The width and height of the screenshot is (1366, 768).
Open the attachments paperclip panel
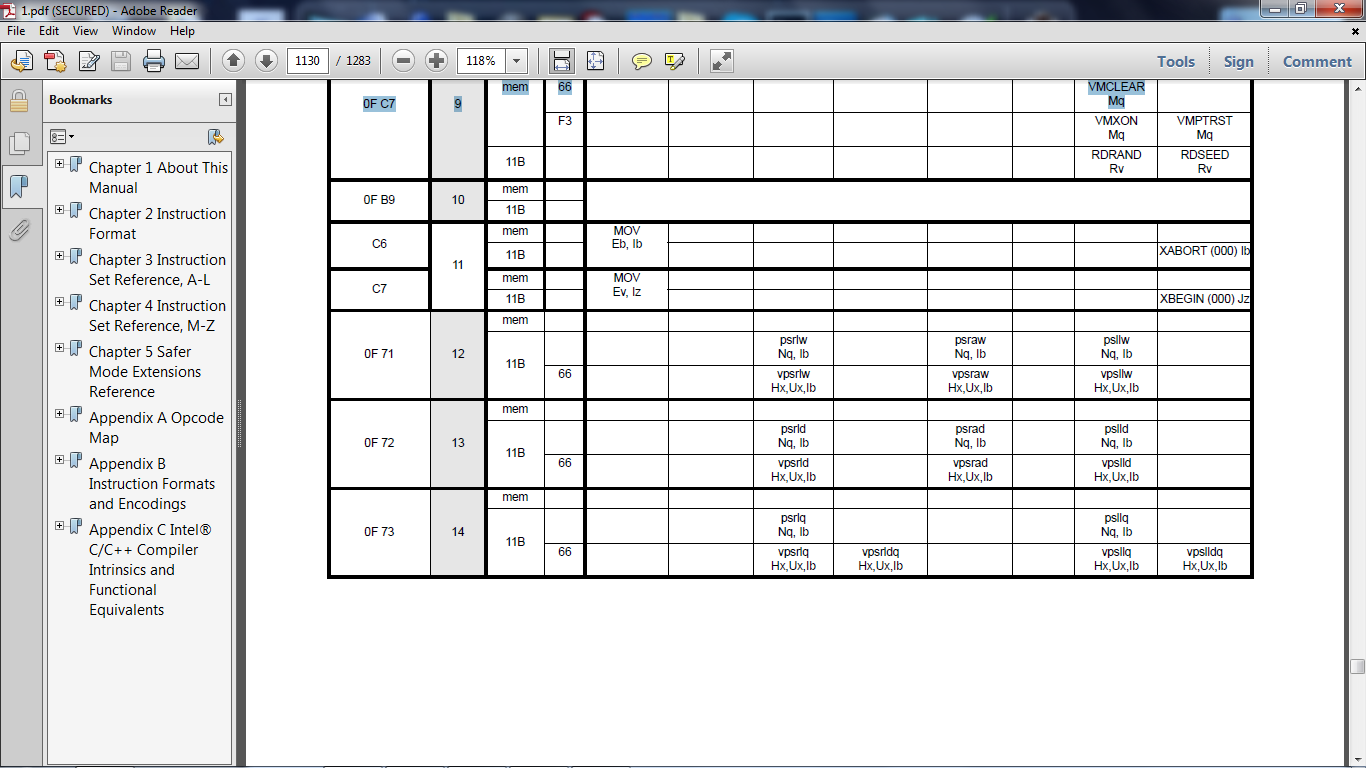pyautogui.click(x=19, y=231)
